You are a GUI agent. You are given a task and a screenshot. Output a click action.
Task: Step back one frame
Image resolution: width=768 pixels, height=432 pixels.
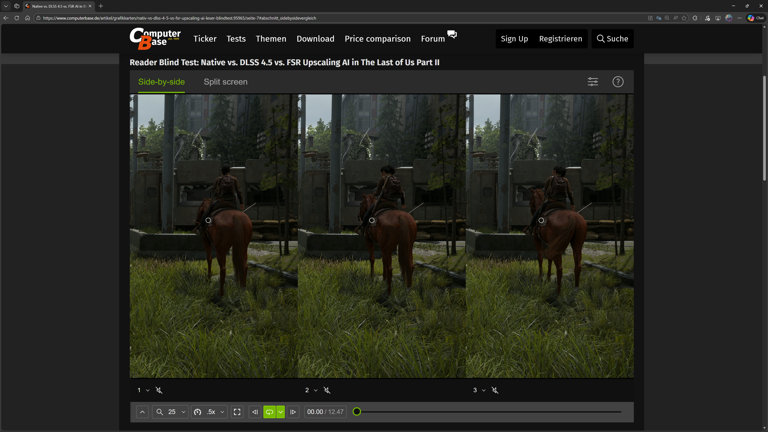pyautogui.click(x=255, y=412)
